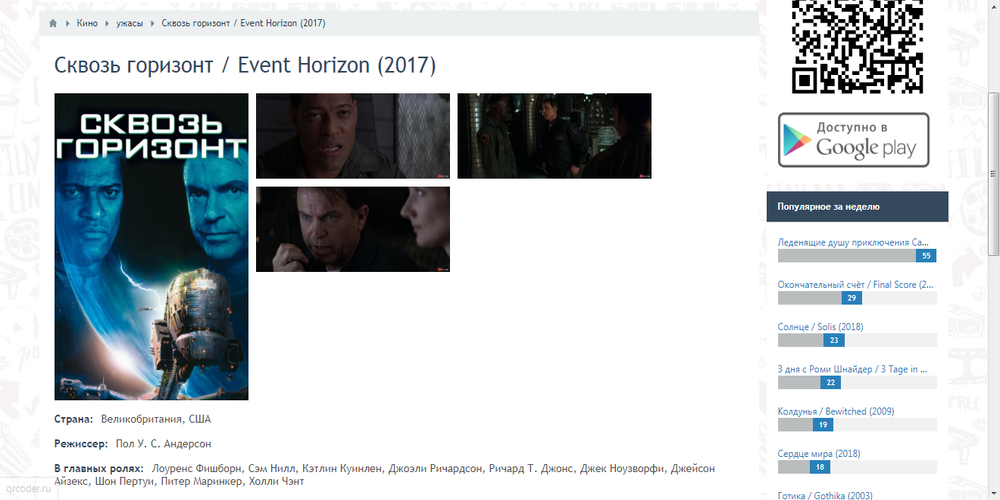
Task: Click the QR code image
Action: tap(857, 45)
